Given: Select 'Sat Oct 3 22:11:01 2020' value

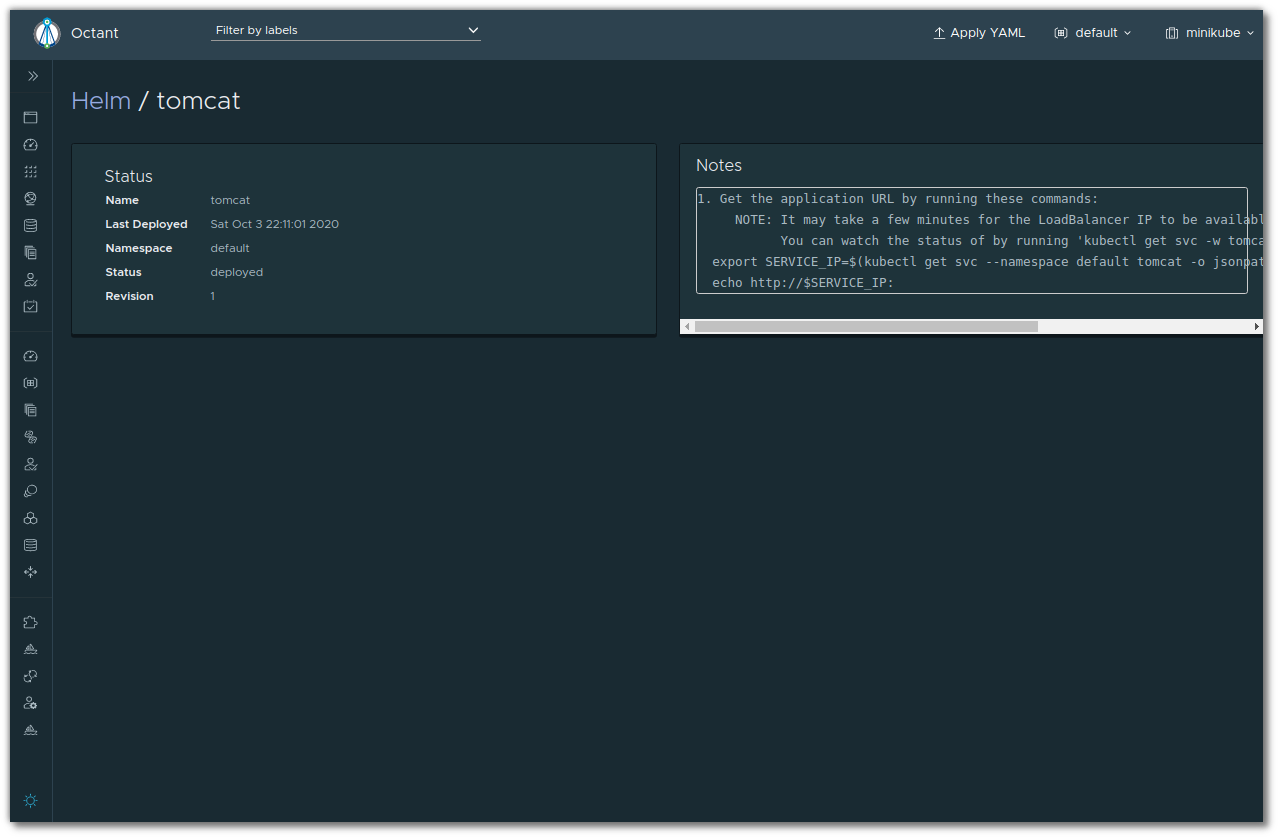Looking at the screenshot, I should coord(275,224).
